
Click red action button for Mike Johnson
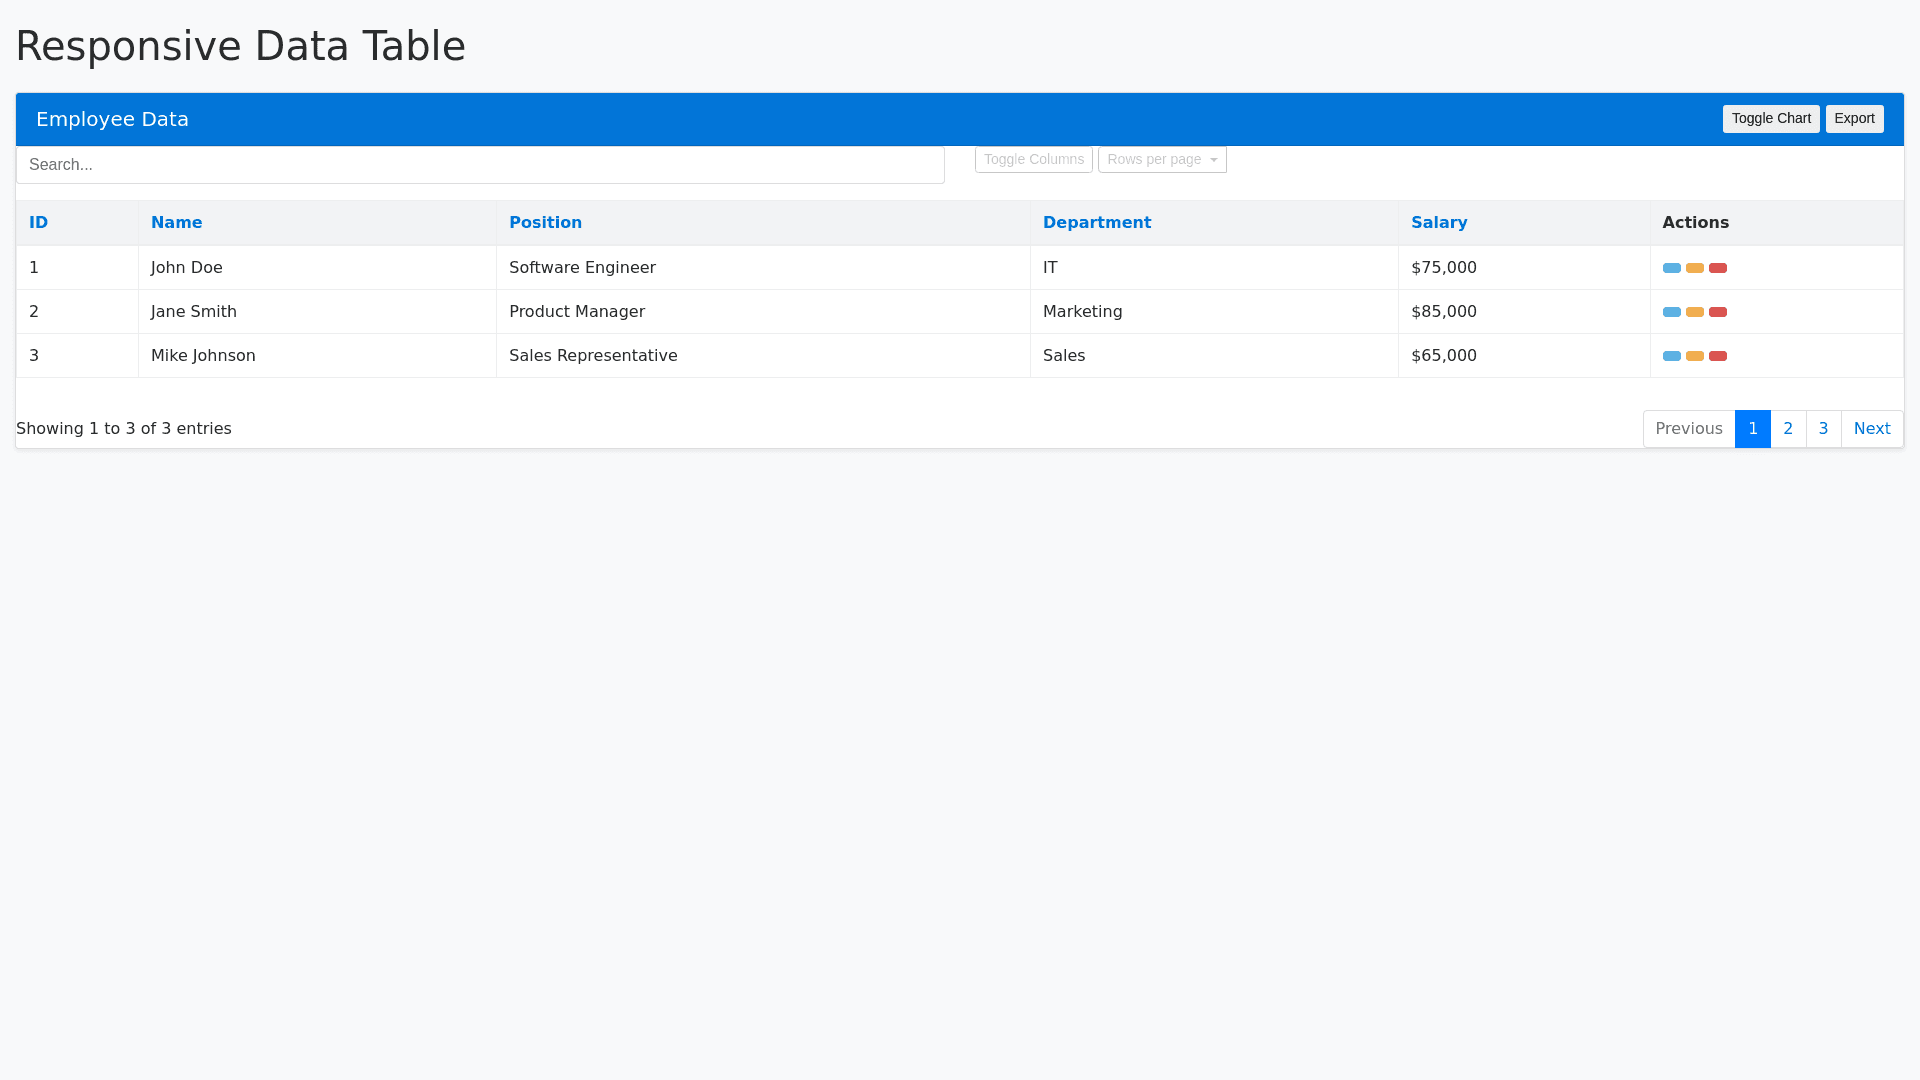1717,356
